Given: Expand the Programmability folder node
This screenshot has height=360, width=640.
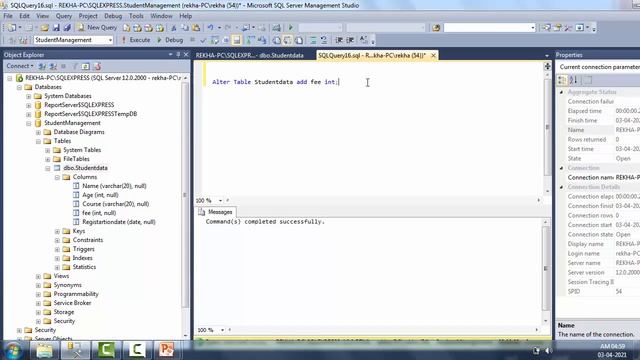Looking at the screenshot, I should tap(38, 294).
